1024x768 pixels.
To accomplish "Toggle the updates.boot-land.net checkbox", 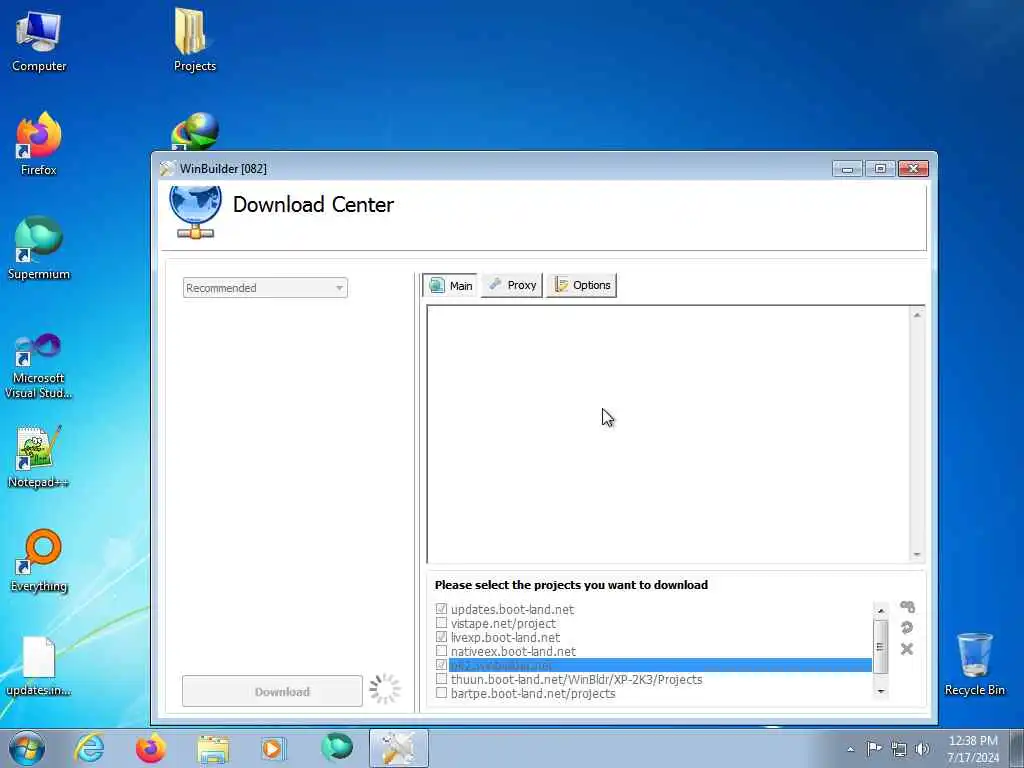I will pyautogui.click(x=441, y=609).
